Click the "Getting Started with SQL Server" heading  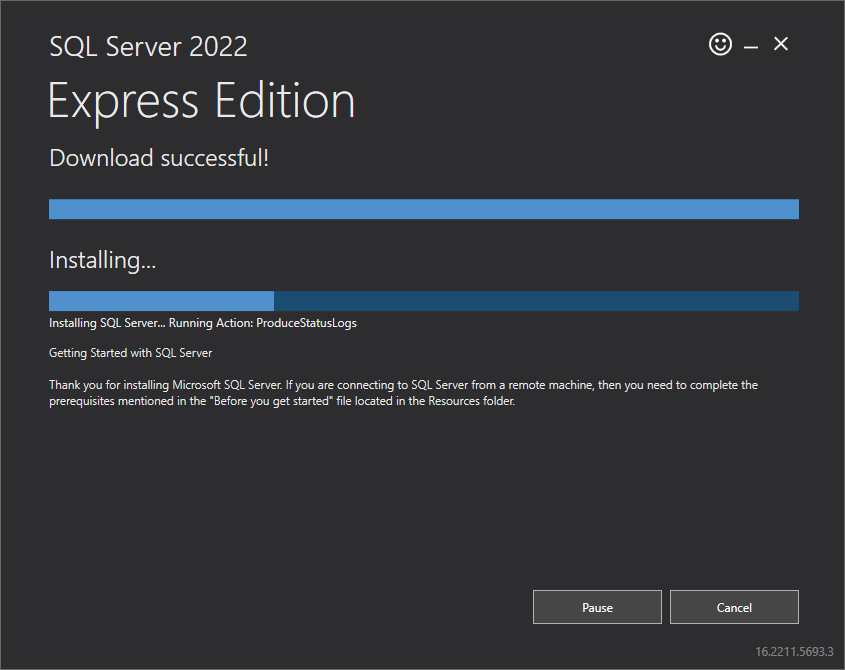[x=130, y=353]
